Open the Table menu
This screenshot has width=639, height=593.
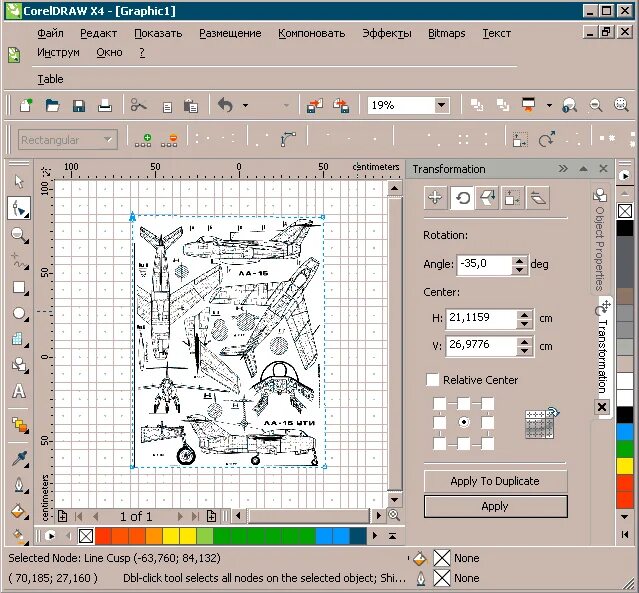click(51, 79)
